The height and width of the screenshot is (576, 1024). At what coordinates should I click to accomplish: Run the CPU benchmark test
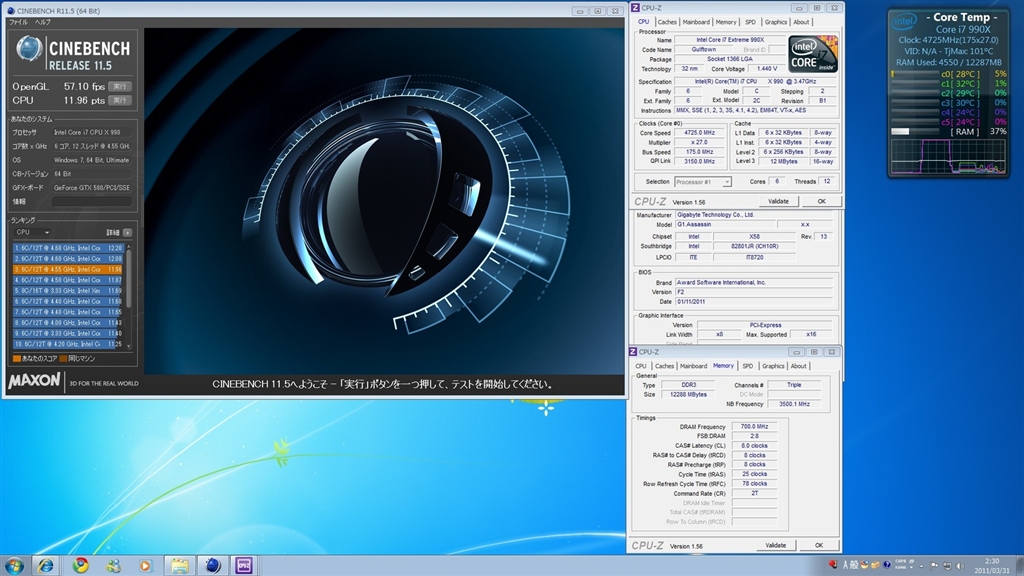[119, 100]
